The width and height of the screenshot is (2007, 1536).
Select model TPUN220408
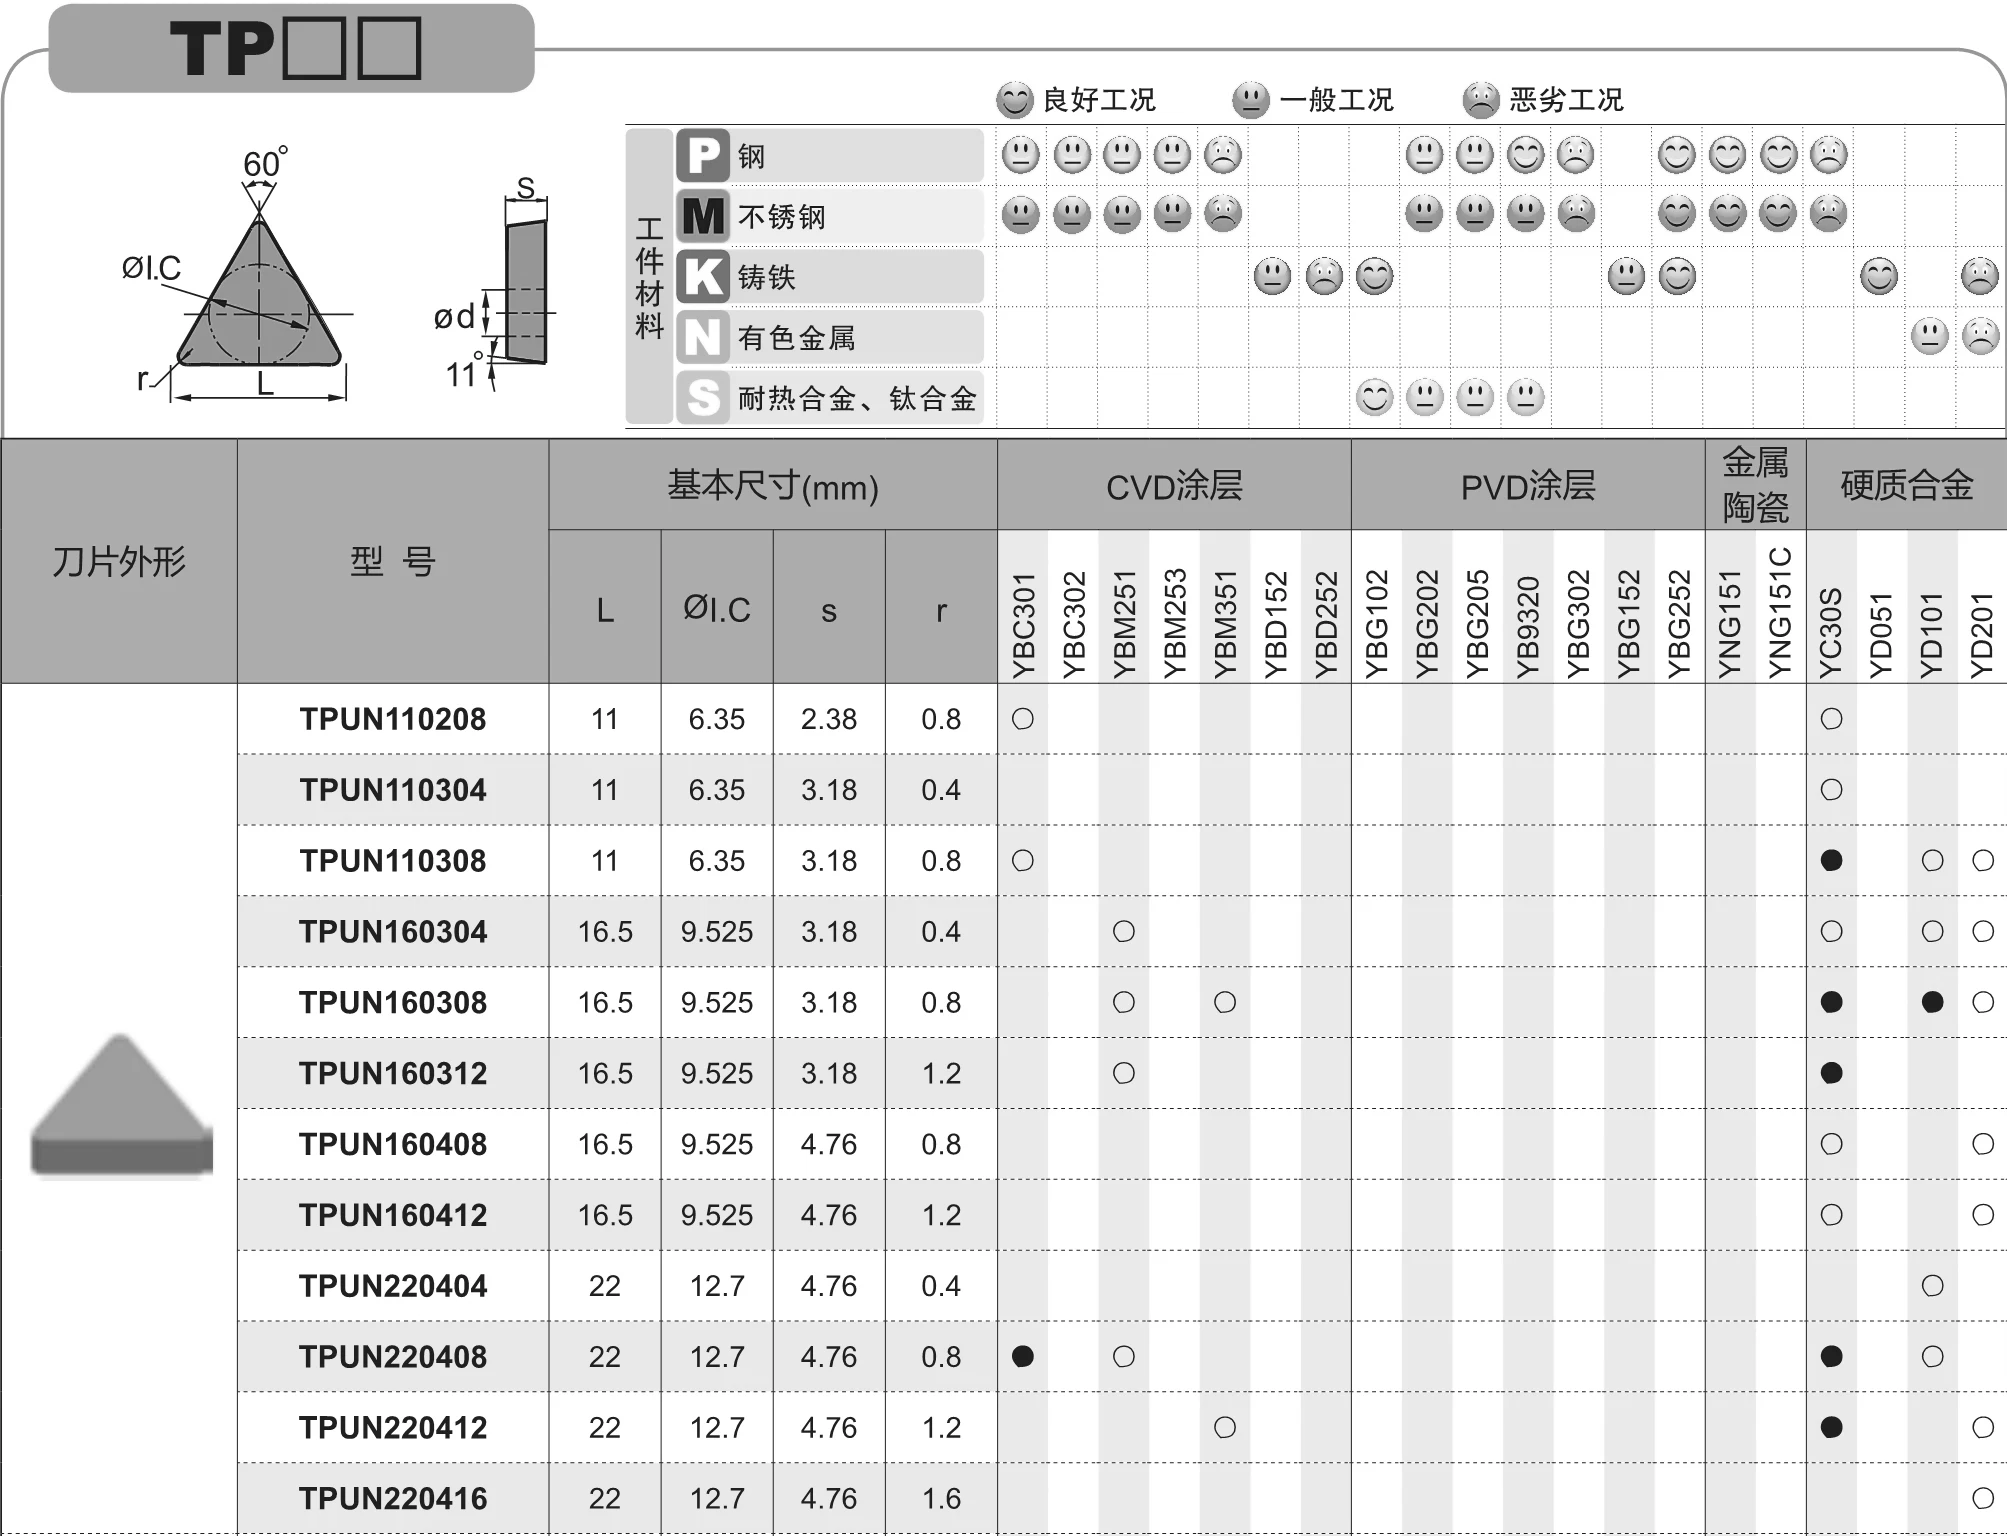[393, 1357]
